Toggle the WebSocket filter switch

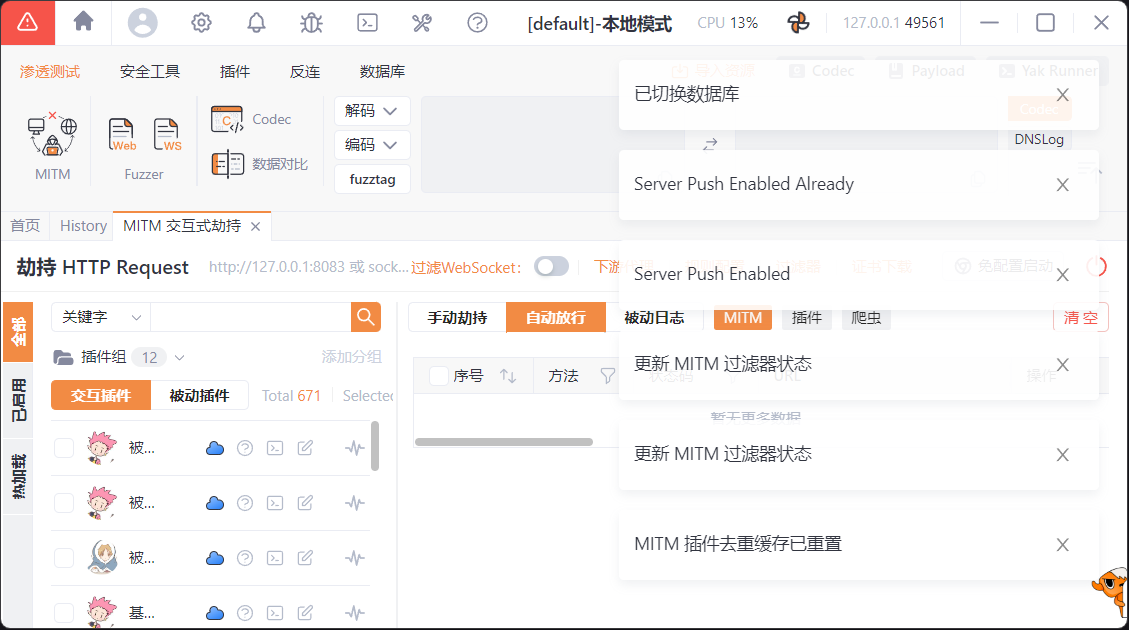pos(551,267)
